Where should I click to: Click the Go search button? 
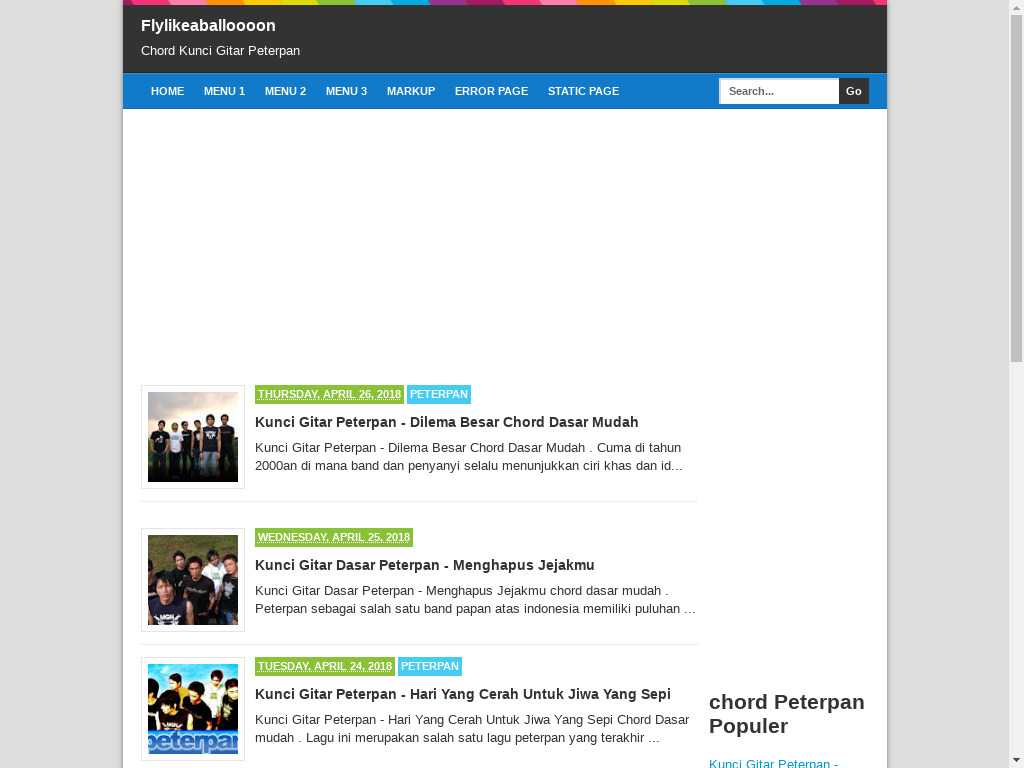click(x=854, y=91)
